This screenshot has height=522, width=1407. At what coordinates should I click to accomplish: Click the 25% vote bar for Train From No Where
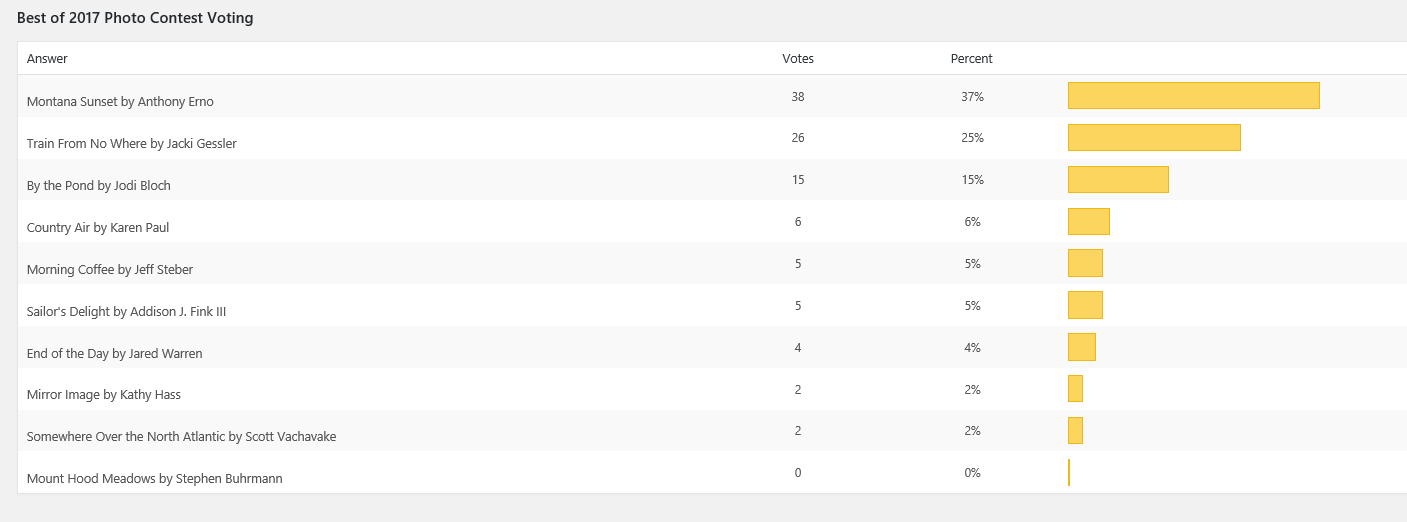click(x=1154, y=138)
